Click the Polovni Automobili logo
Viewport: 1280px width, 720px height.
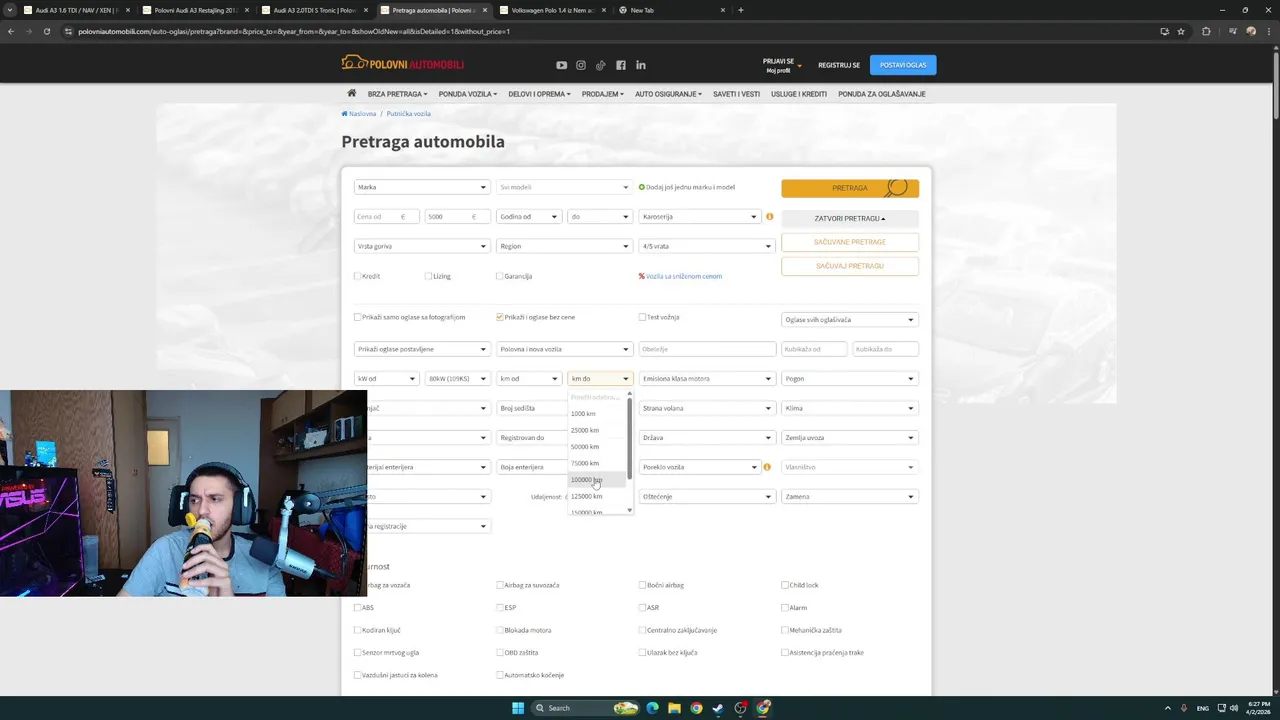(x=403, y=64)
